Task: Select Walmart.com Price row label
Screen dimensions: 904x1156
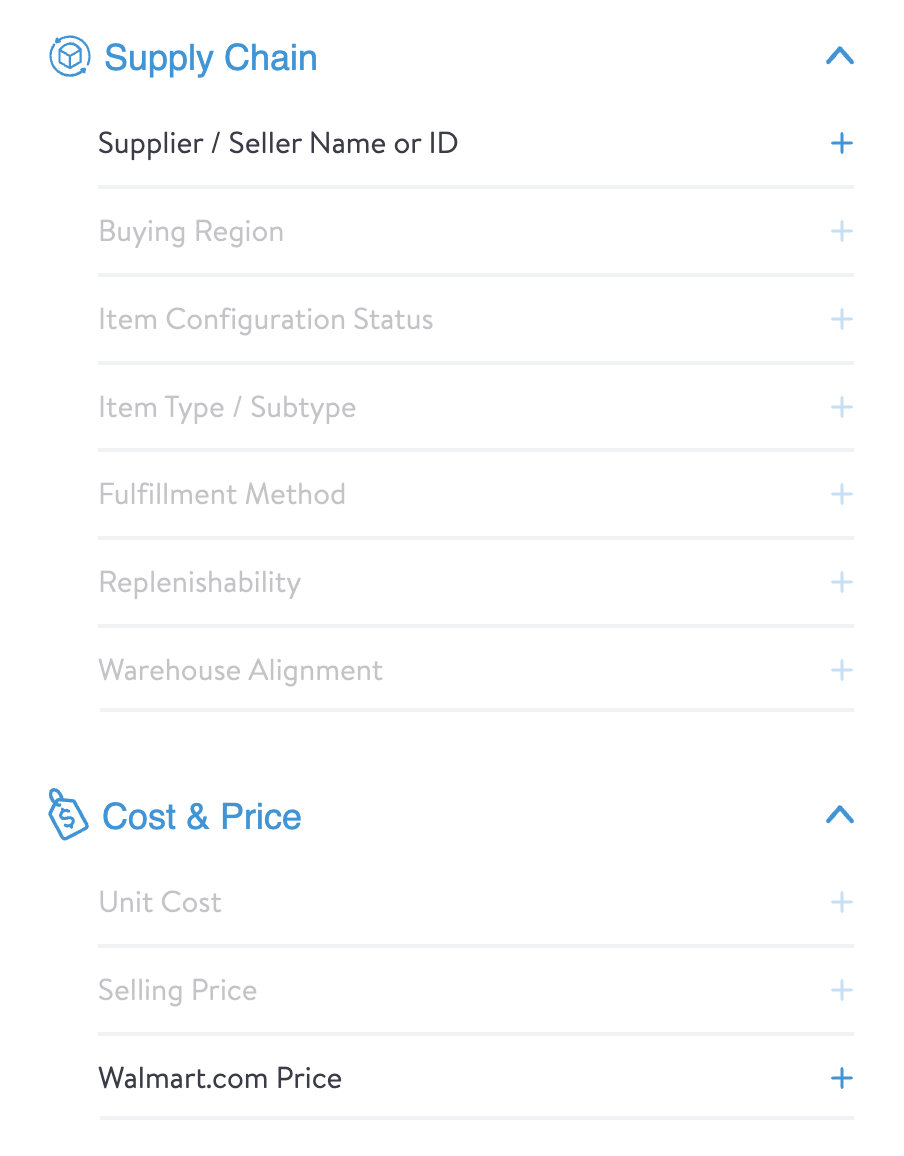Action: (220, 1079)
